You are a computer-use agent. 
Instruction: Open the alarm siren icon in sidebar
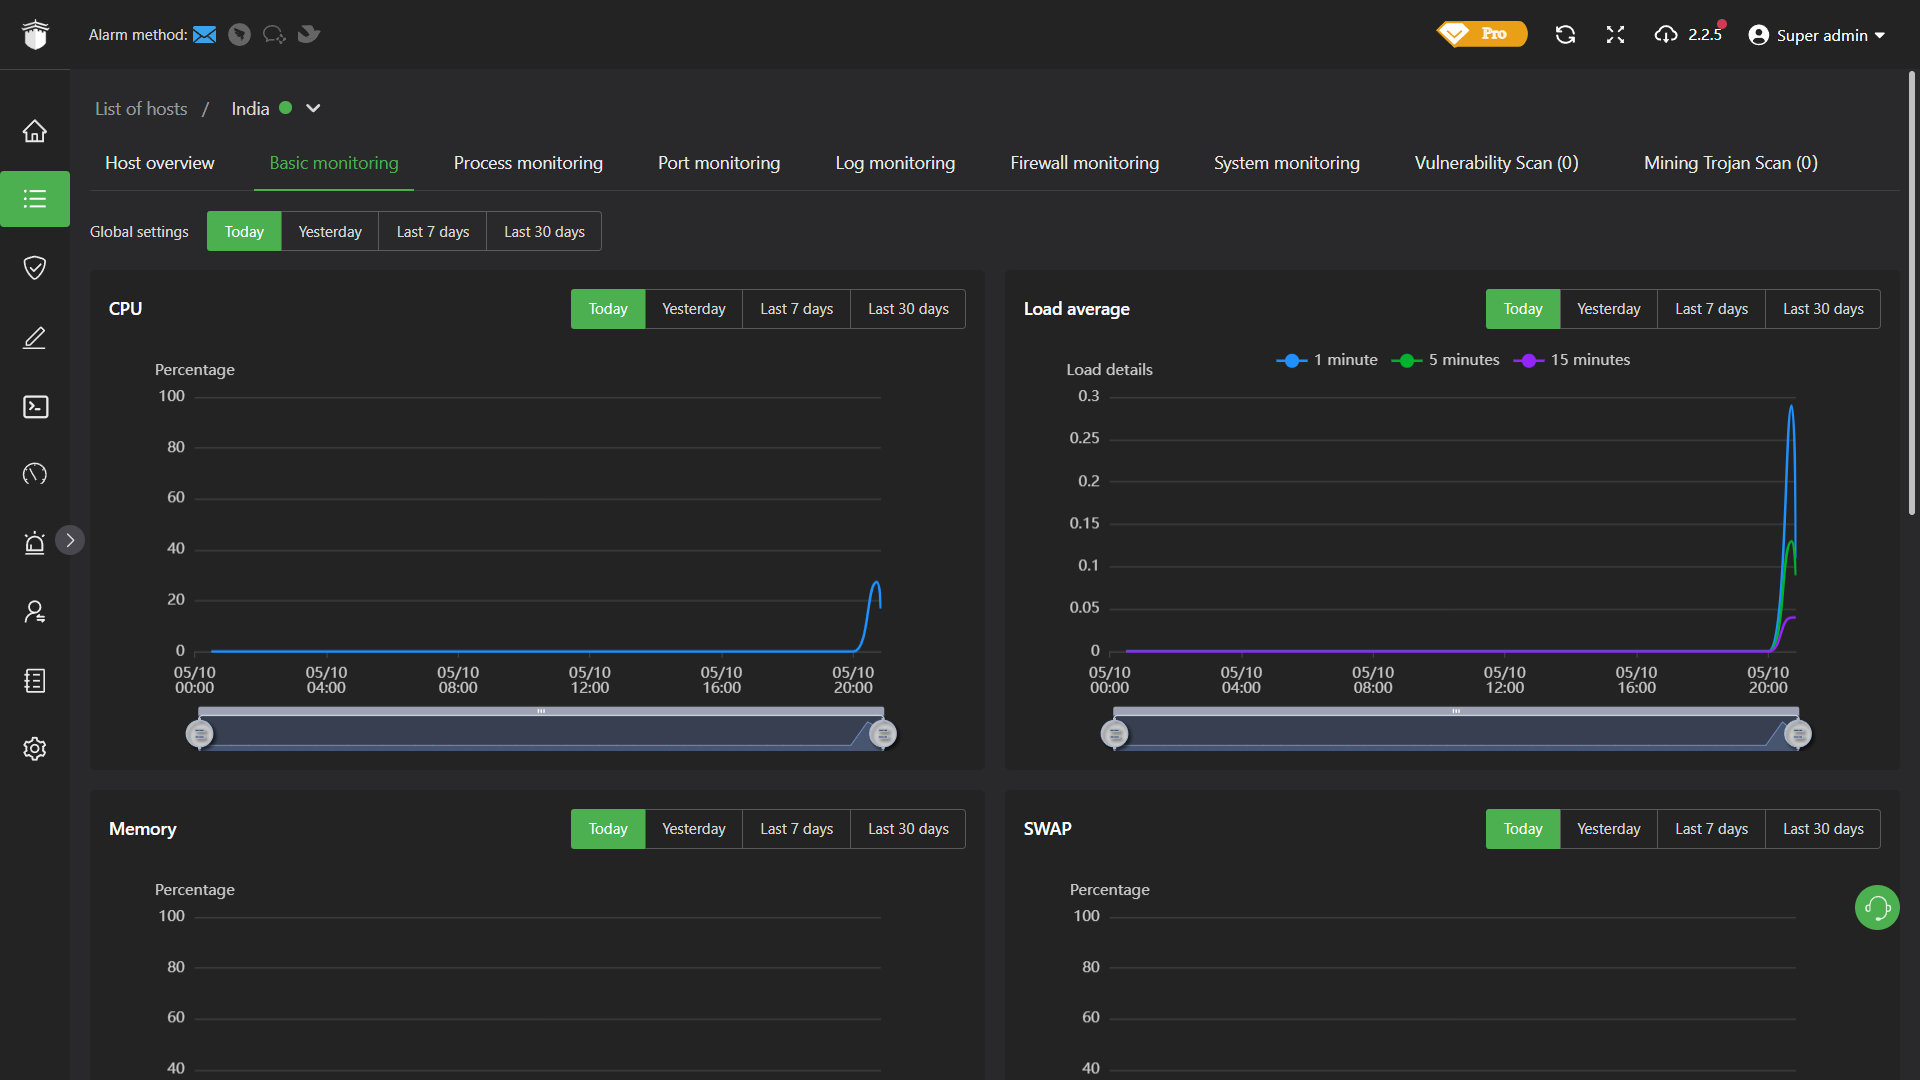tap(35, 543)
